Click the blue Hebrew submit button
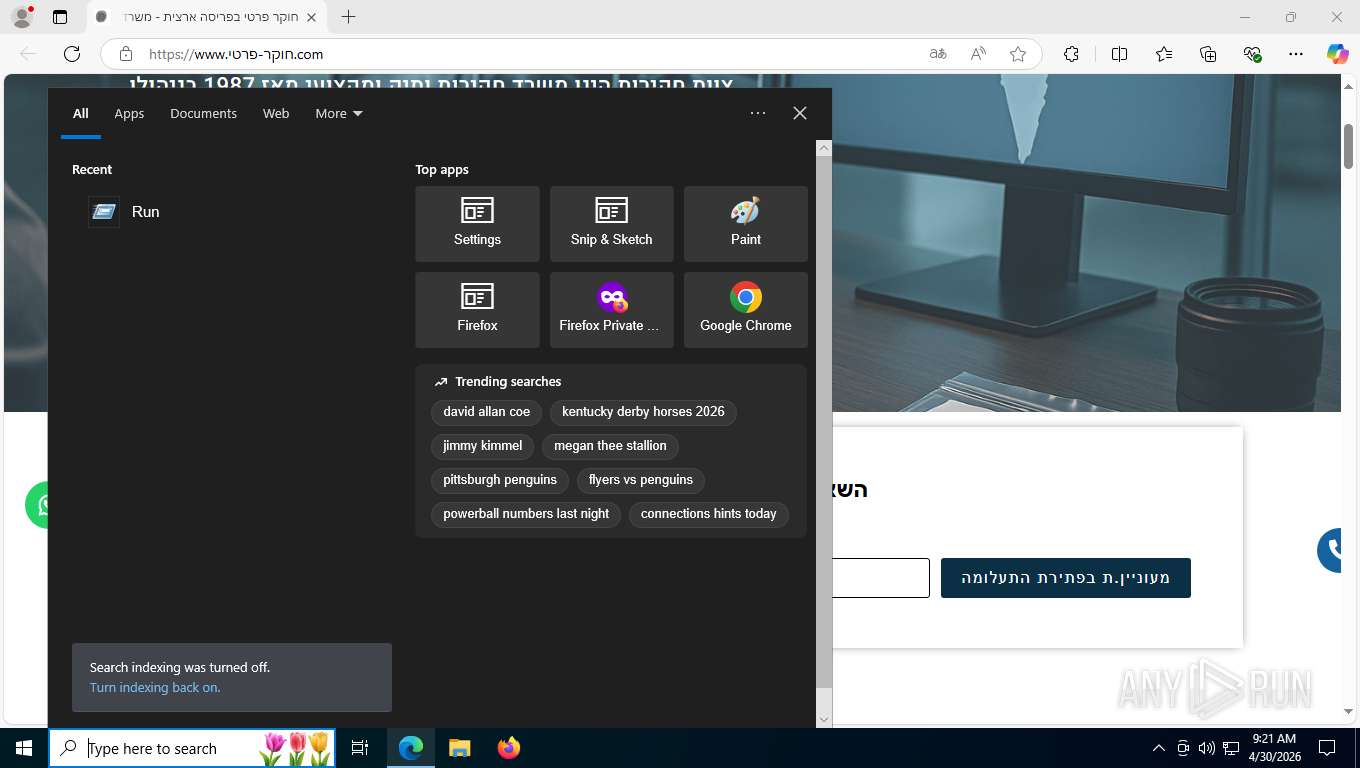The image size is (1360, 768). (x=1066, y=578)
